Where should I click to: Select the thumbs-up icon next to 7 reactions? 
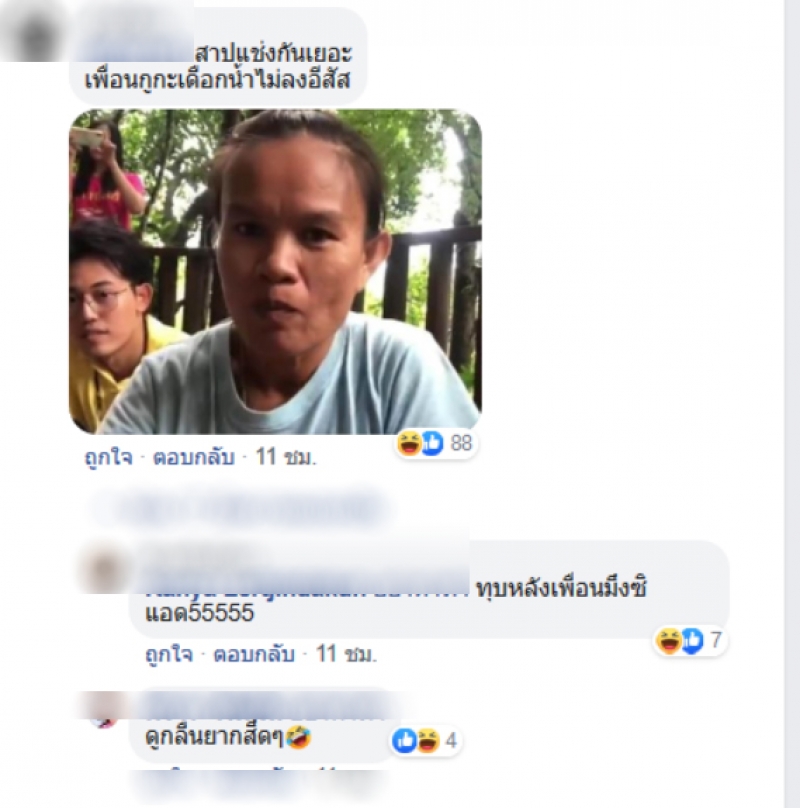tap(692, 641)
